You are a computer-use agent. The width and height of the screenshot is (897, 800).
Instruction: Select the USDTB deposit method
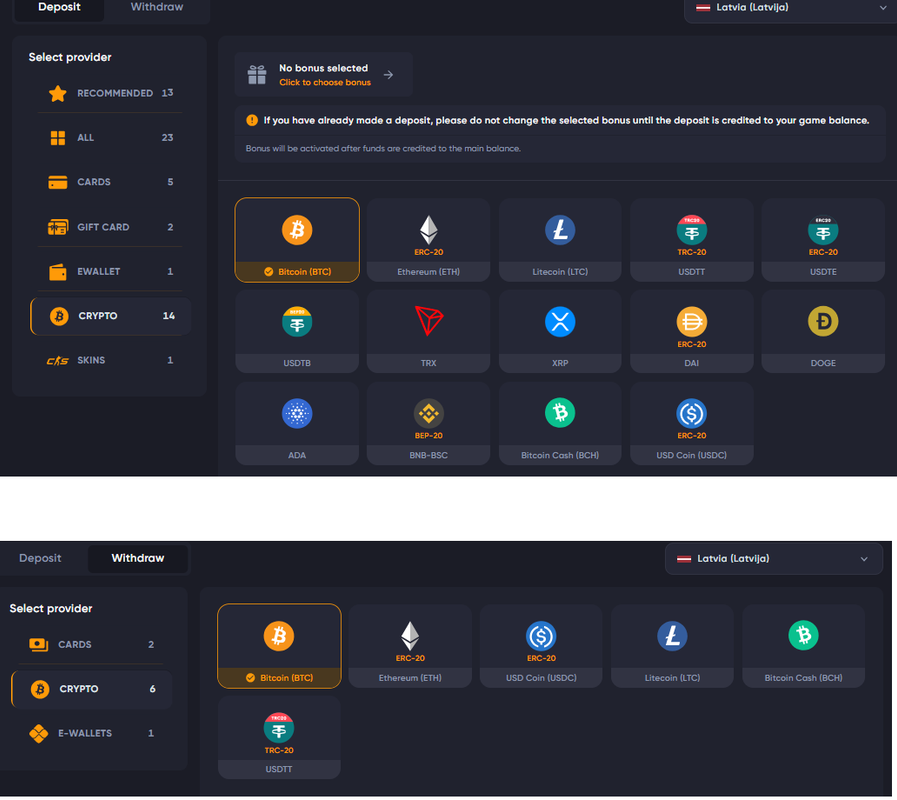tap(297, 331)
